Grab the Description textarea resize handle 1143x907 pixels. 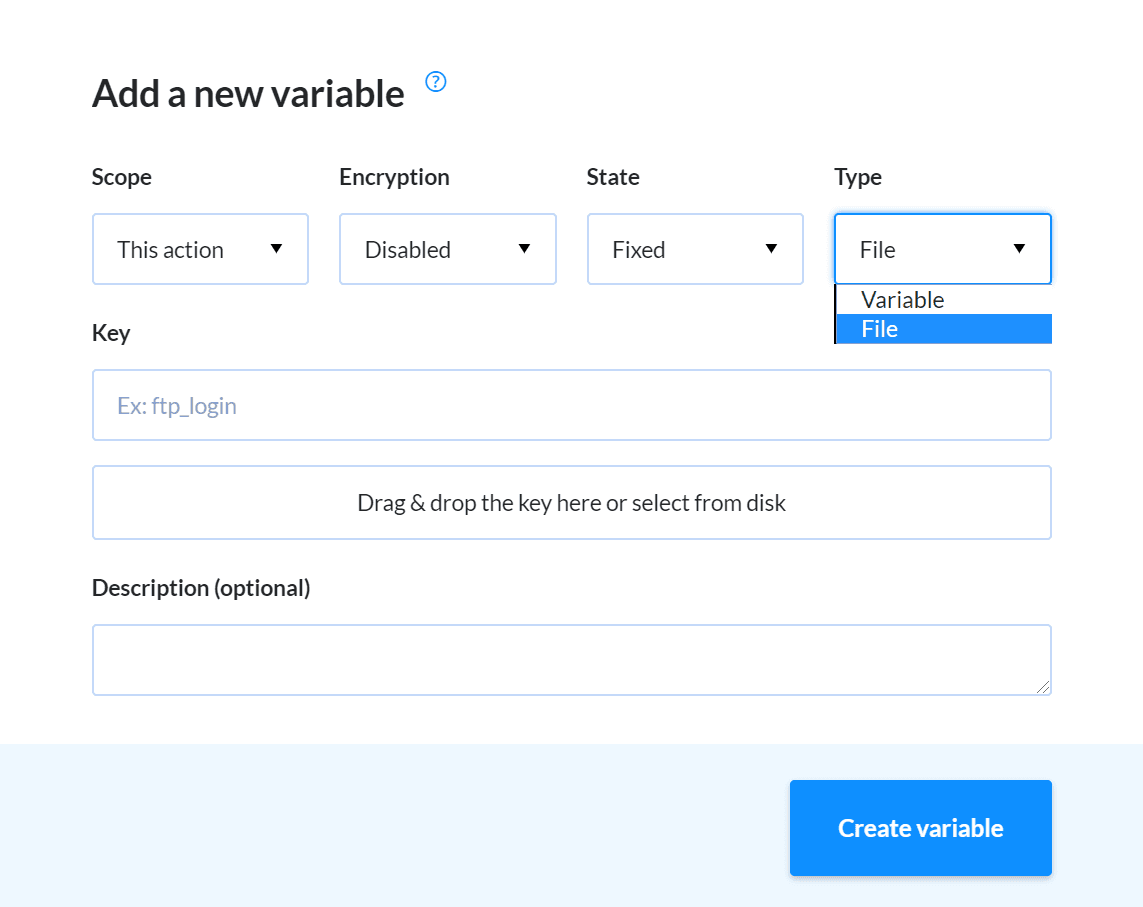point(1043,687)
